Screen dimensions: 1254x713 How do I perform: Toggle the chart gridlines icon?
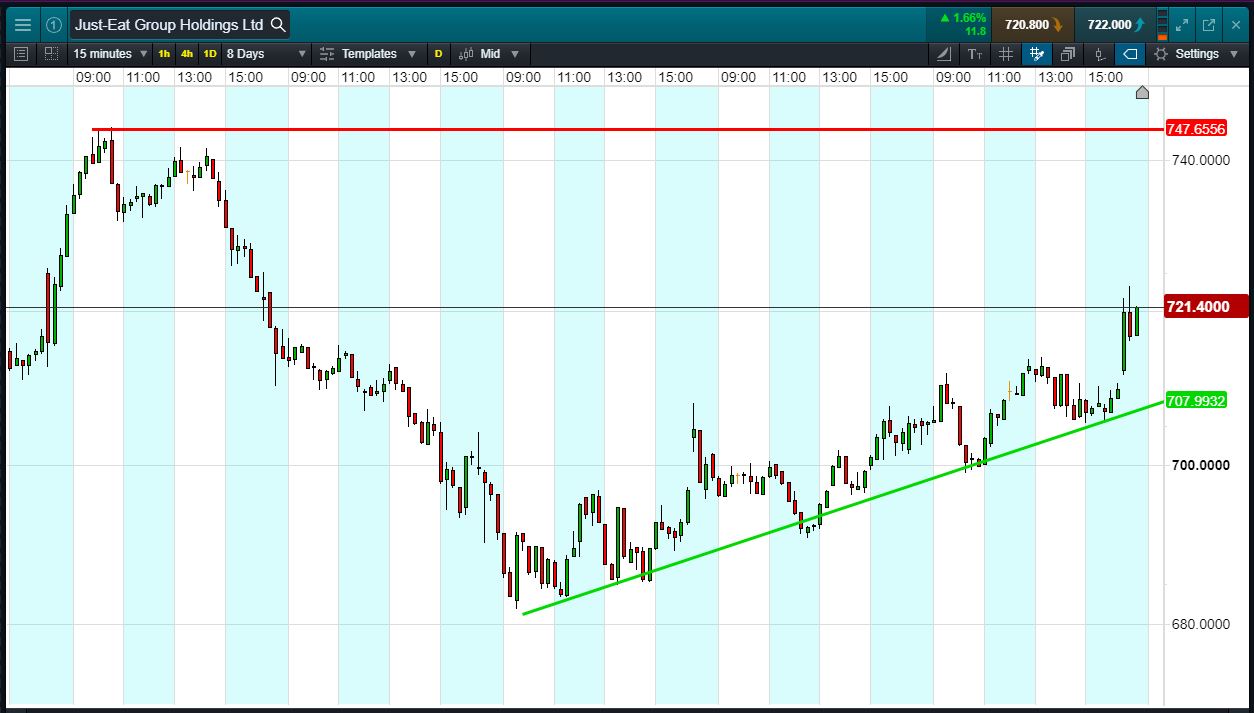pyautogui.click(x=1006, y=54)
